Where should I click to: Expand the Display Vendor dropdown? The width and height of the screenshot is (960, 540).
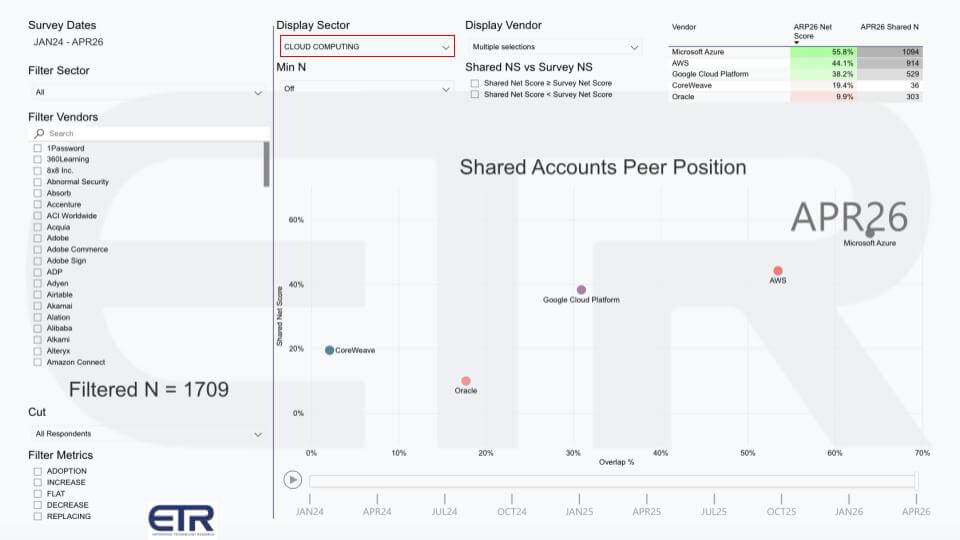553,47
